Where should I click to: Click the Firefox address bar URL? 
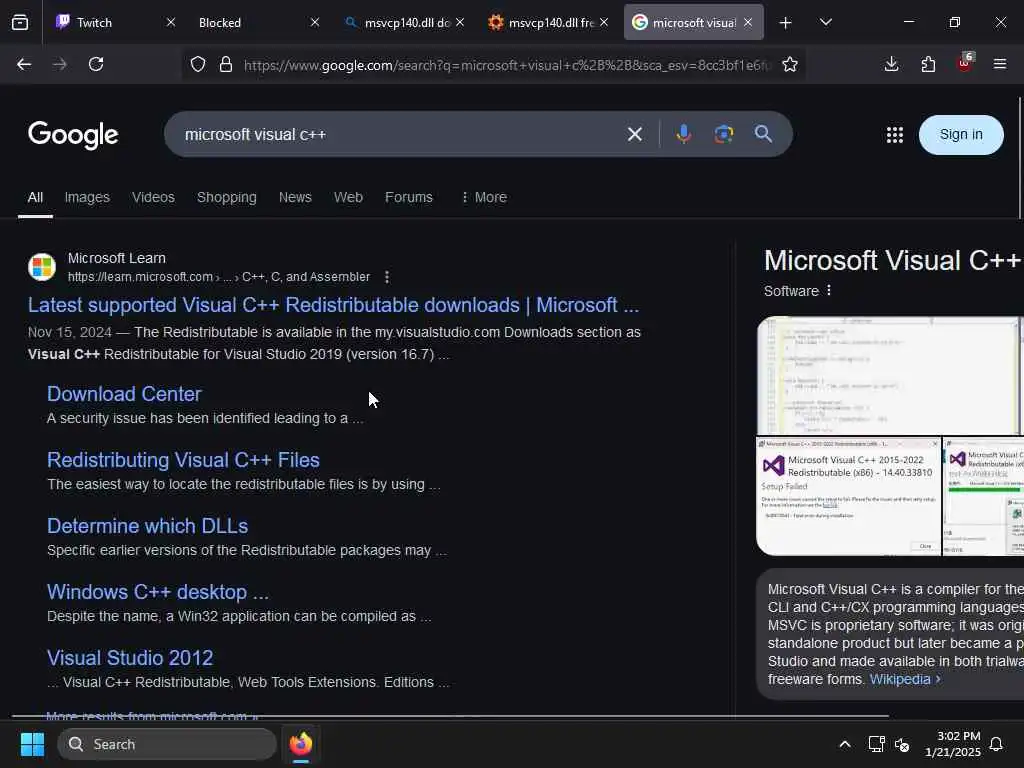coord(507,65)
